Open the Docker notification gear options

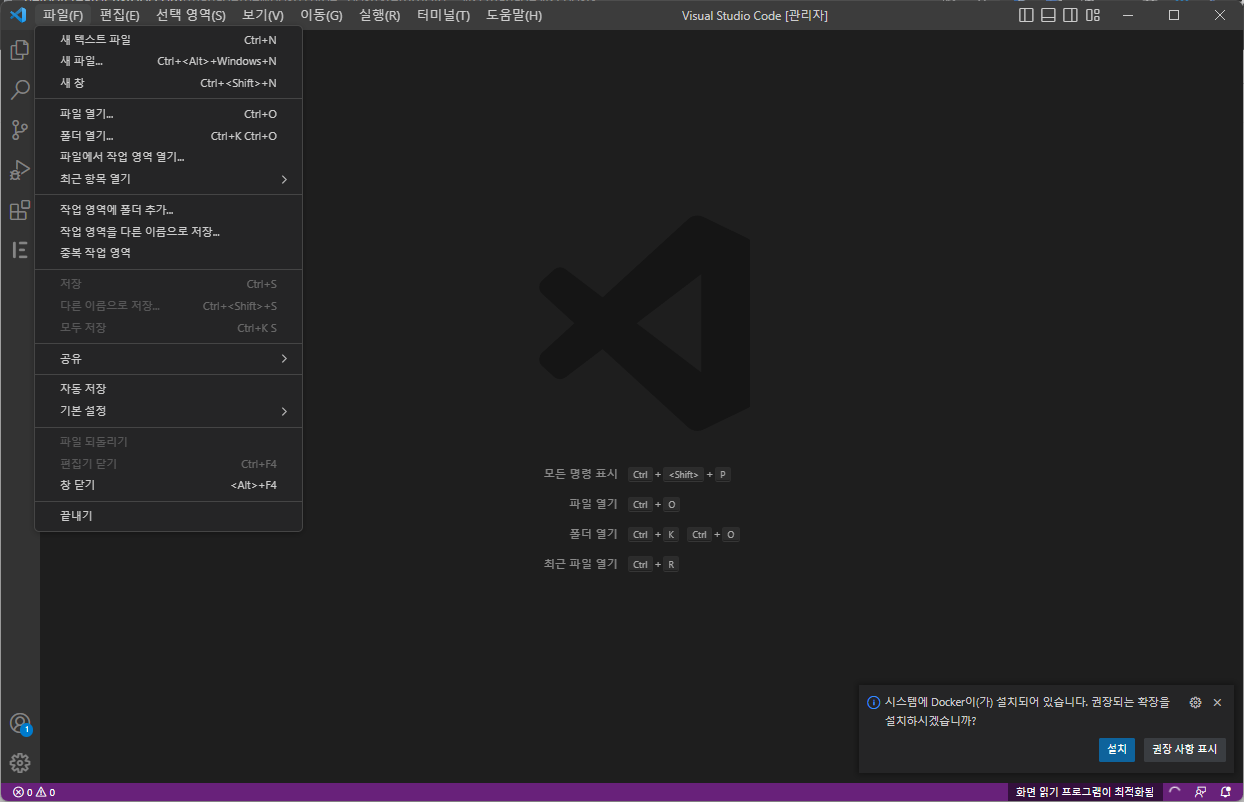tap(1195, 703)
